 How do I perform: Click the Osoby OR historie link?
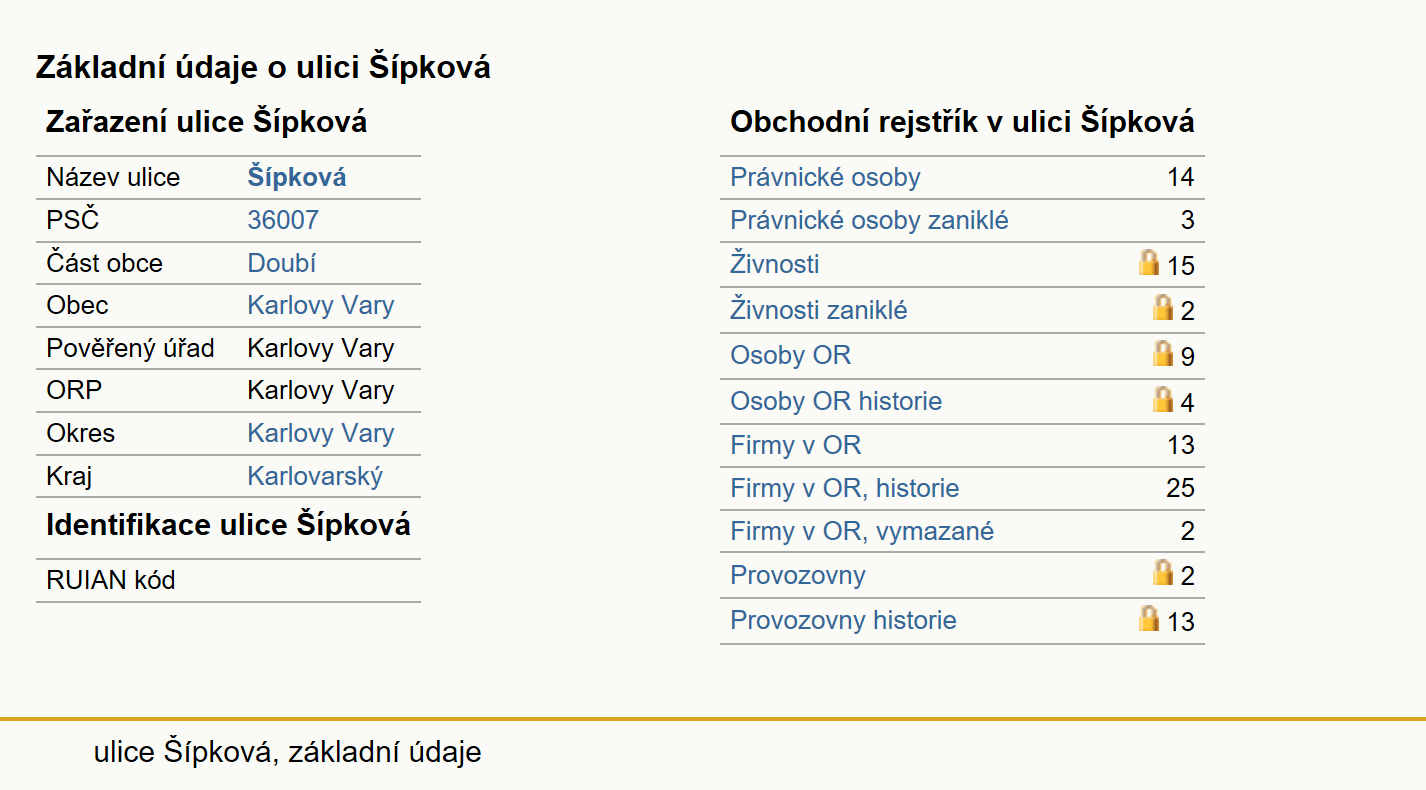[836, 401]
